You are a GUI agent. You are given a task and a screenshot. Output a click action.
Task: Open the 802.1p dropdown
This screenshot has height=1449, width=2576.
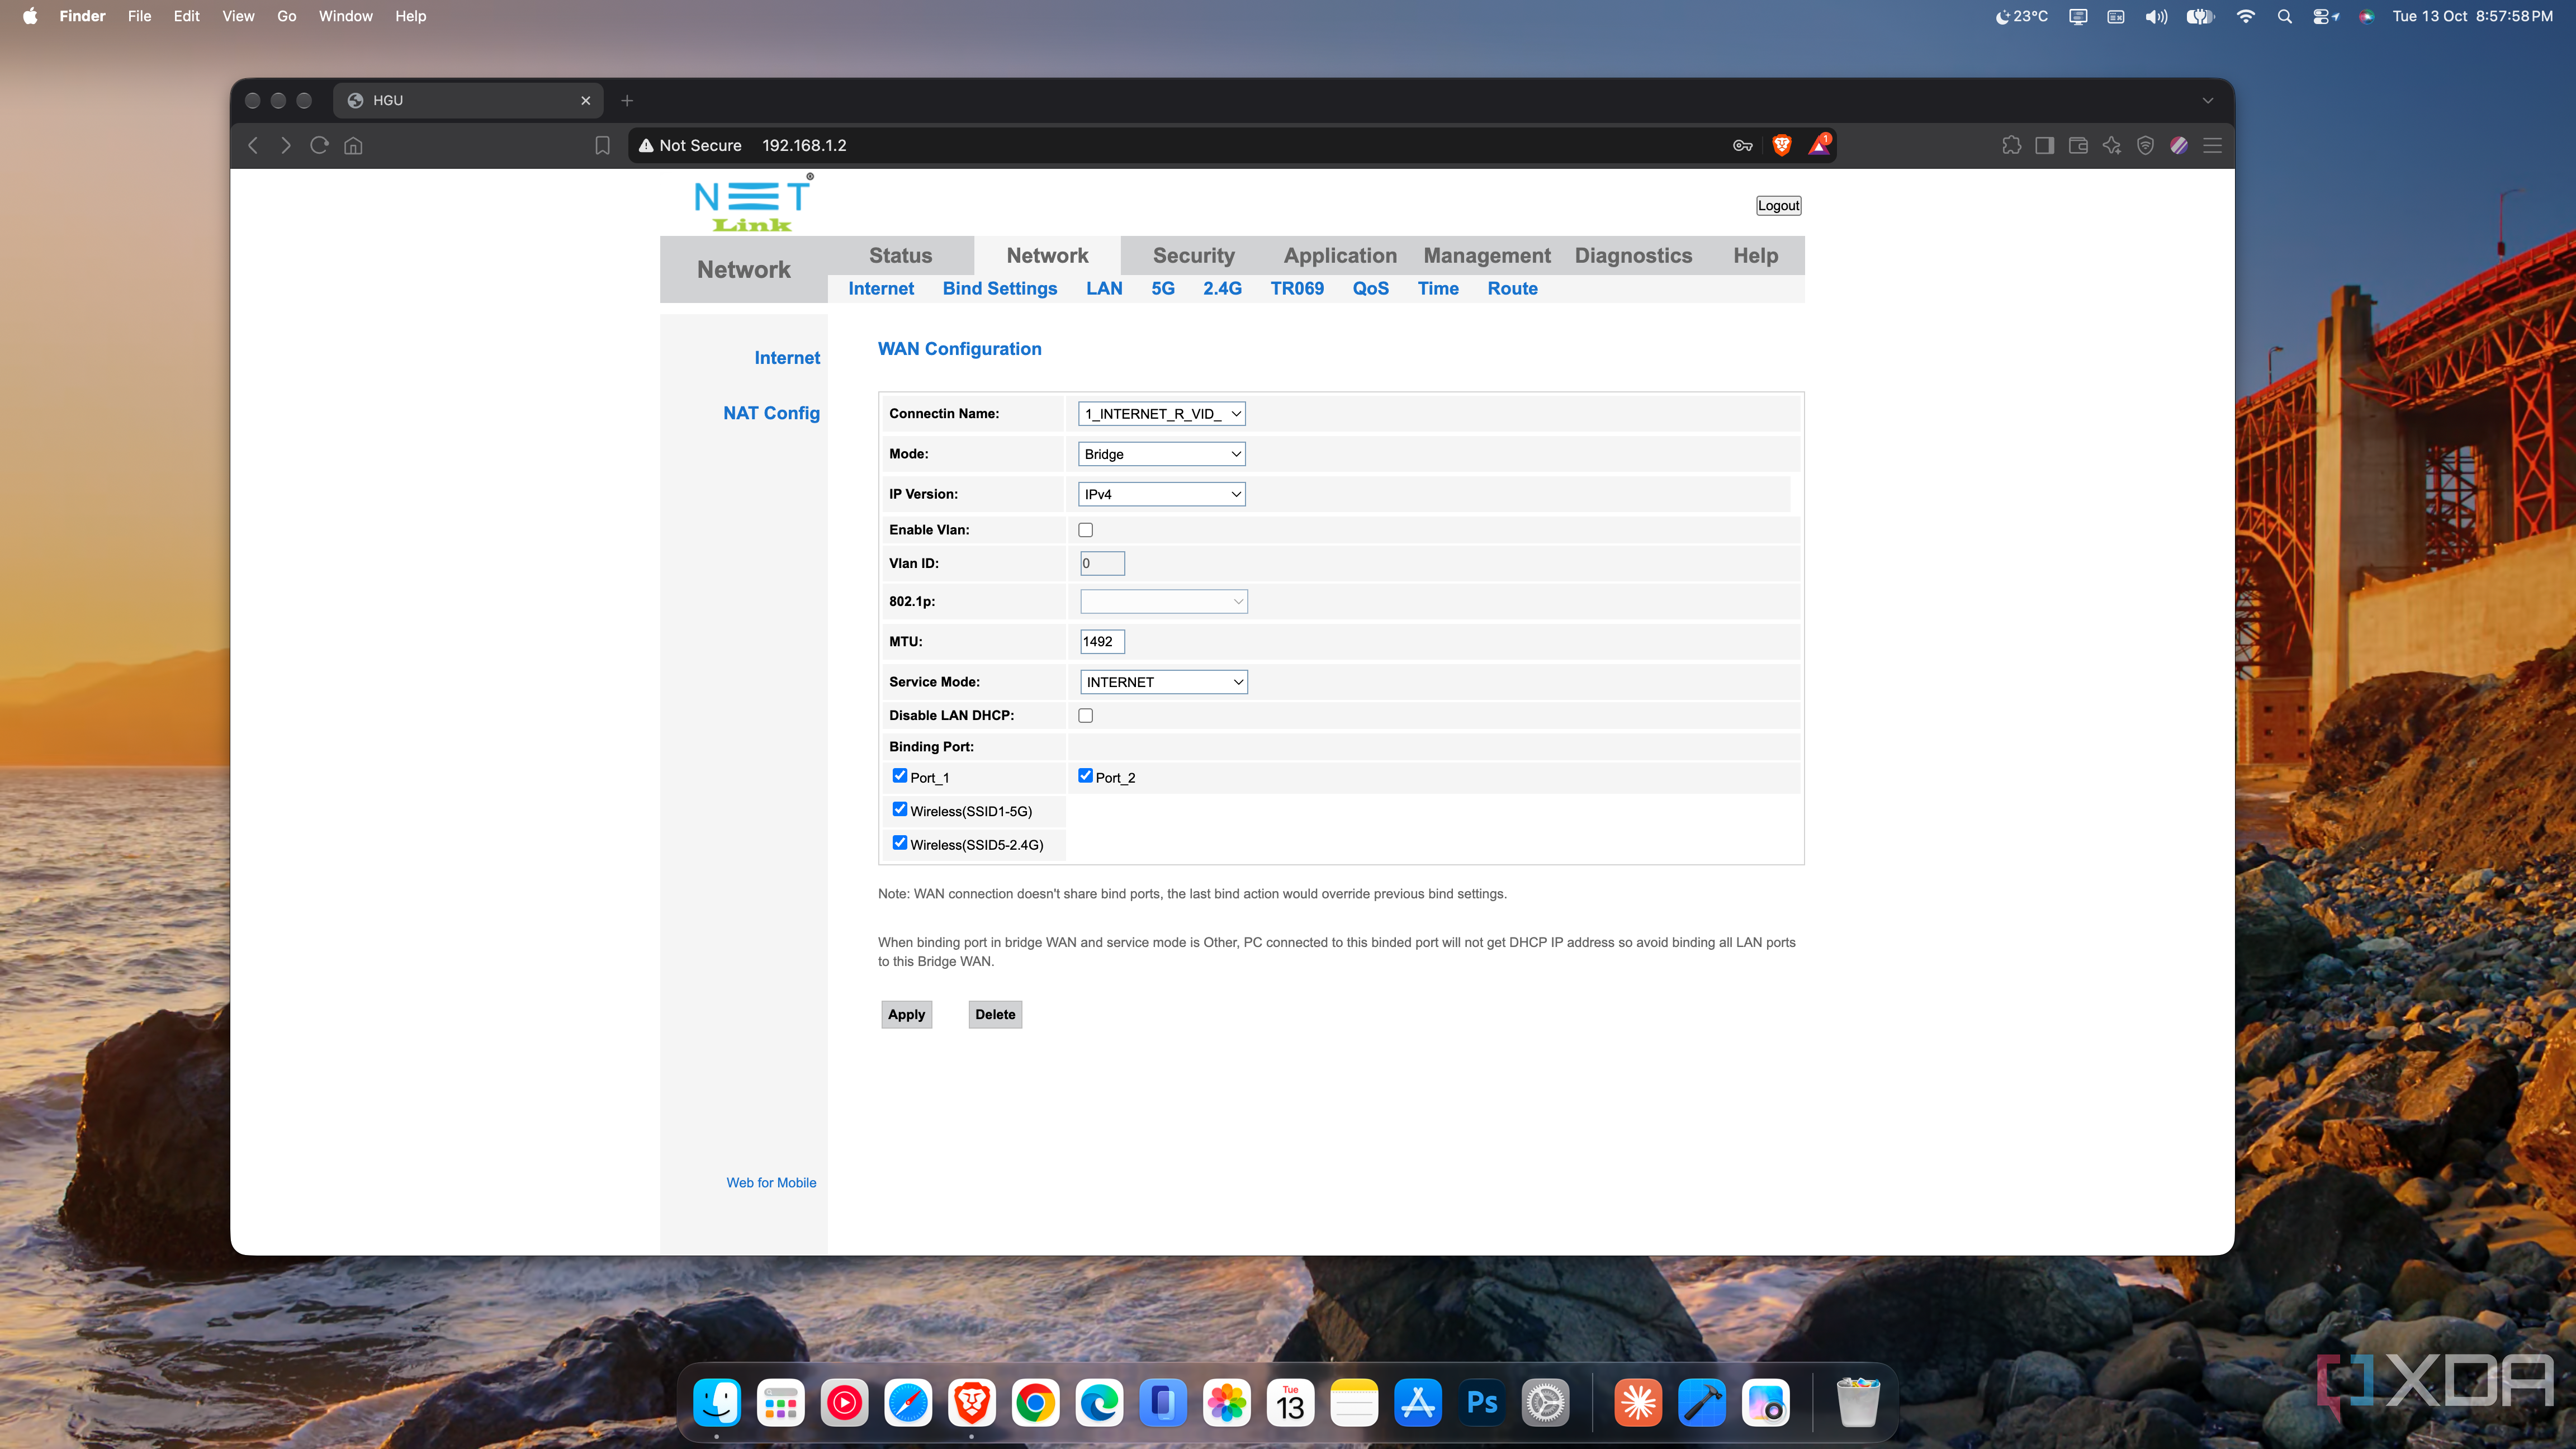point(1164,602)
